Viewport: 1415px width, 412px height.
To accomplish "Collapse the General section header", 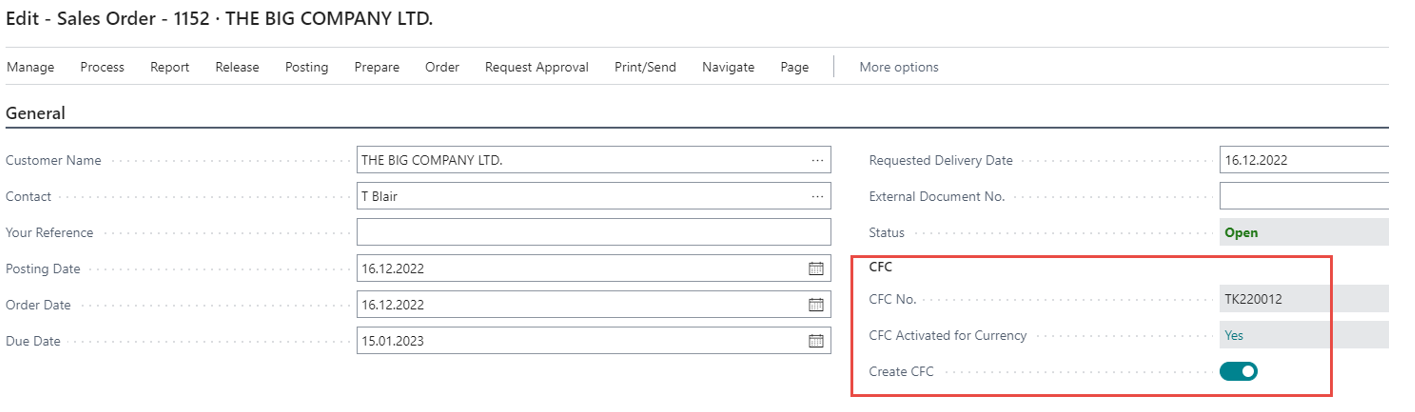I will pyautogui.click(x=36, y=114).
